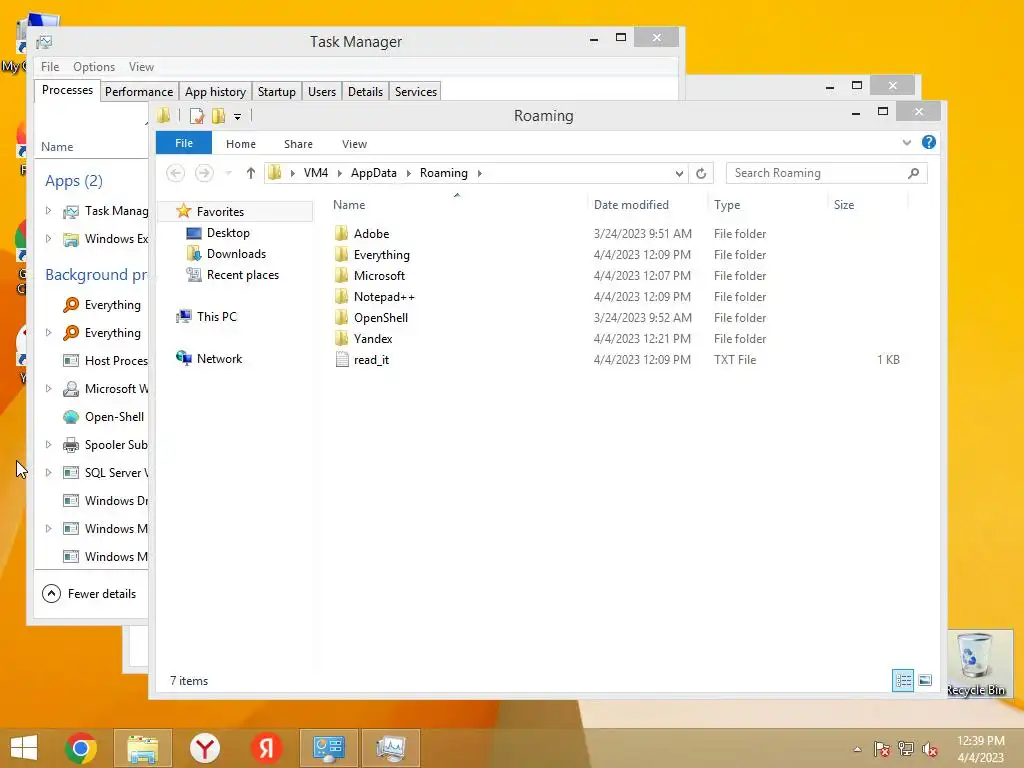
Task: Expand the SQL Server process row
Action: pyautogui.click(x=48, y=472)
